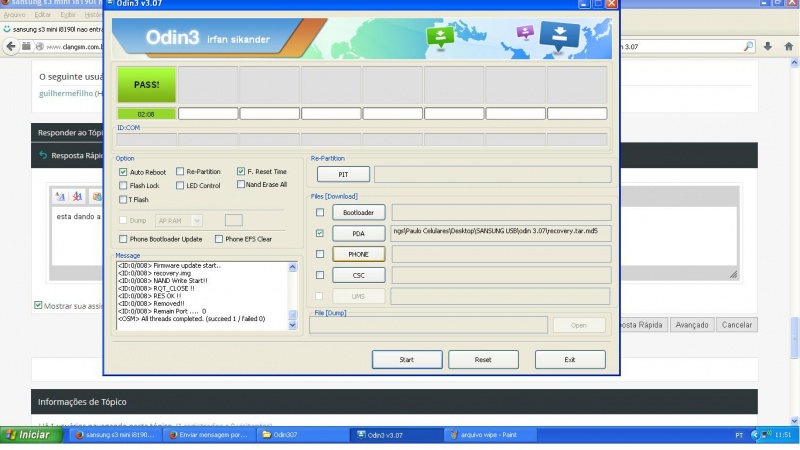
Task: Click the Reset button in Odin3
Action: coord(483,360)
